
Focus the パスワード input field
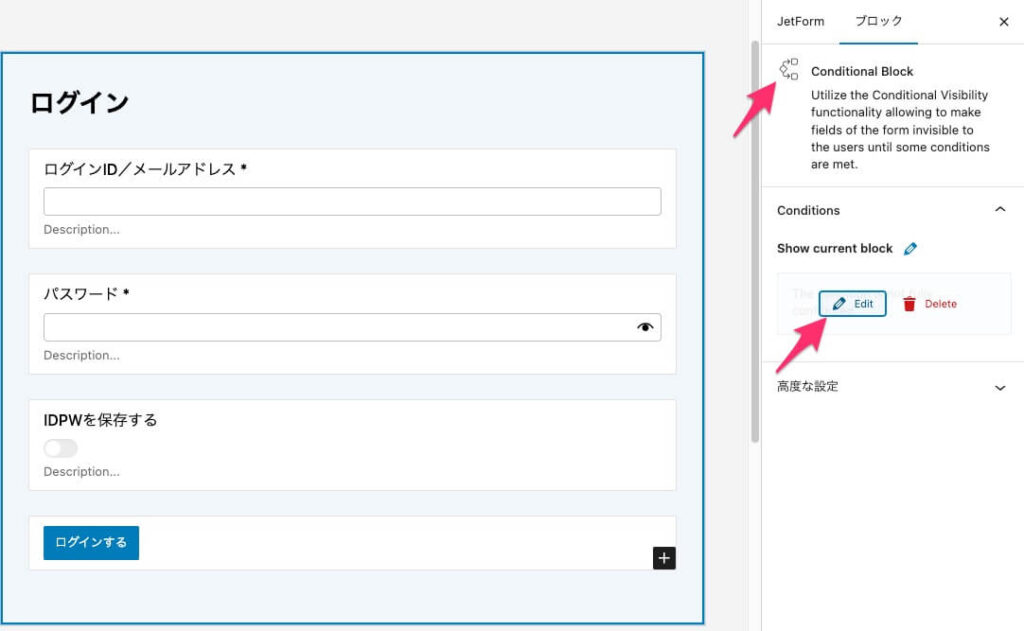pyautogui.click(x=335, y=327)
